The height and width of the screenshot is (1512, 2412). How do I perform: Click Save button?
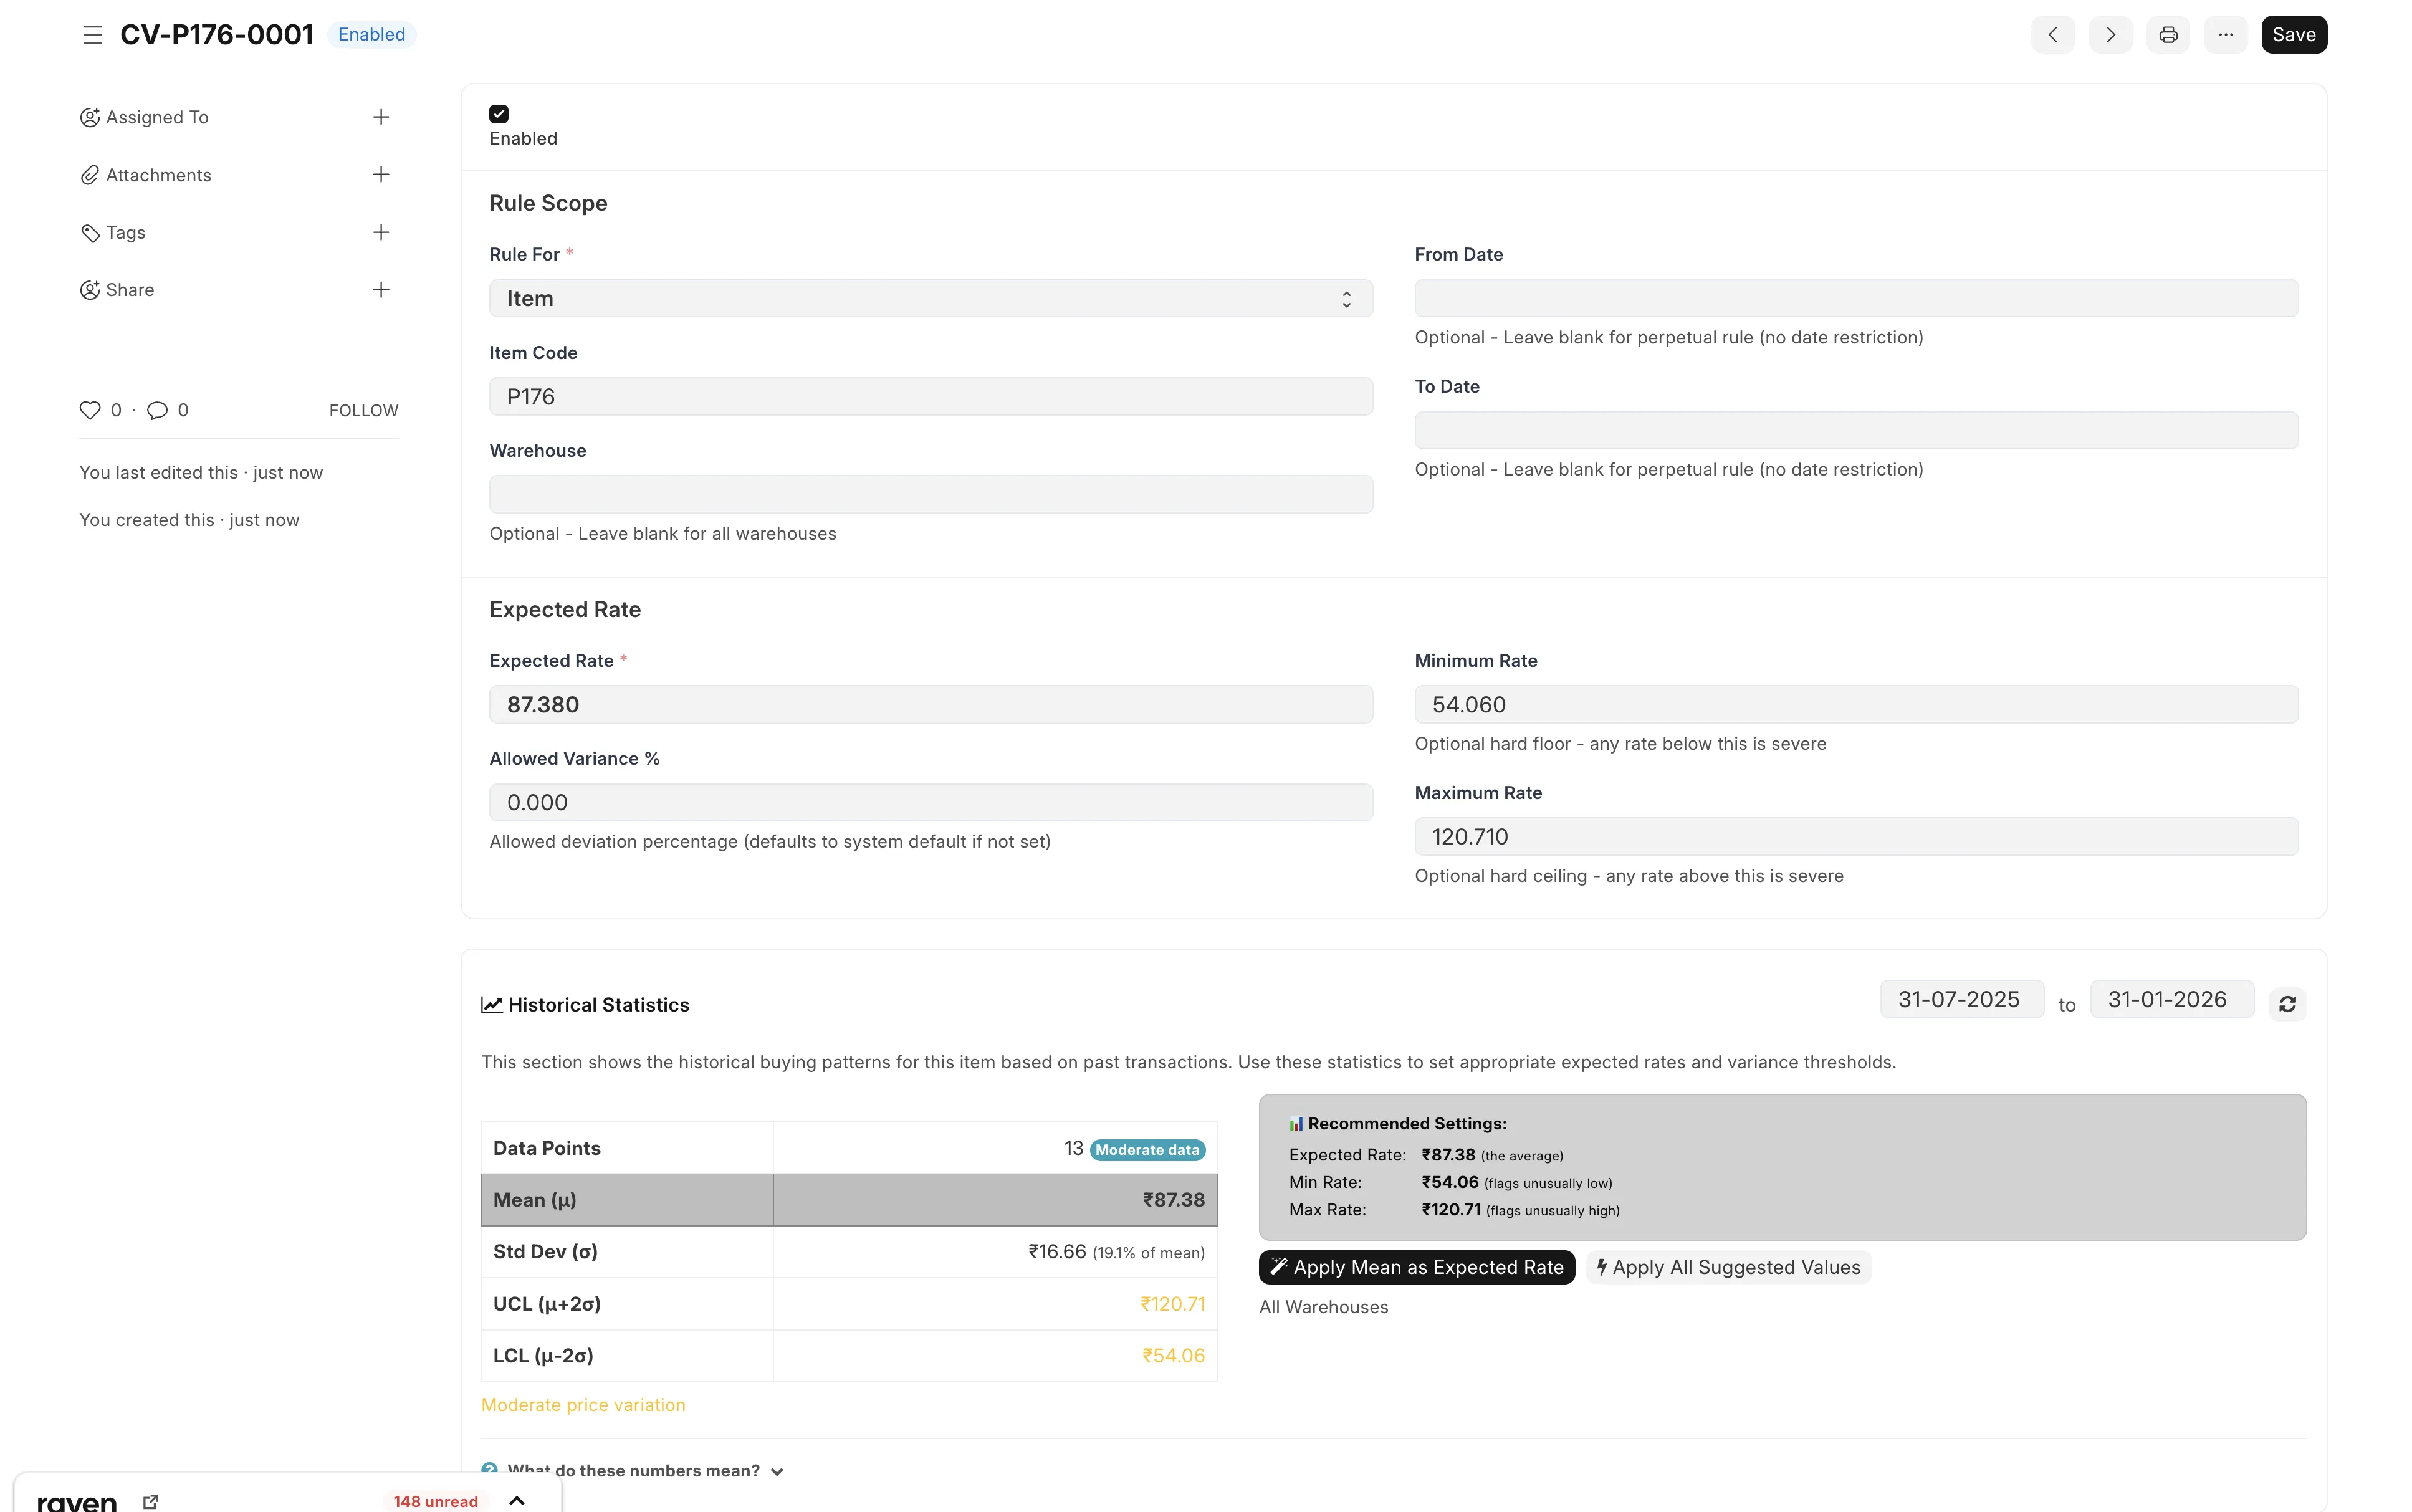(2293, 35)
